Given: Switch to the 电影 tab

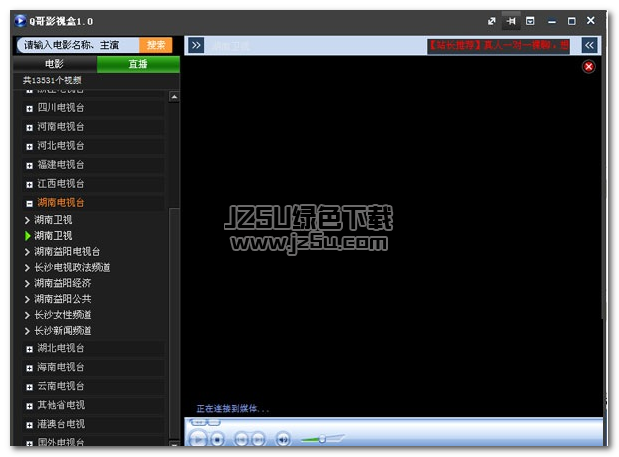Looking at the screenshot, I should click(x=54, y=64).
